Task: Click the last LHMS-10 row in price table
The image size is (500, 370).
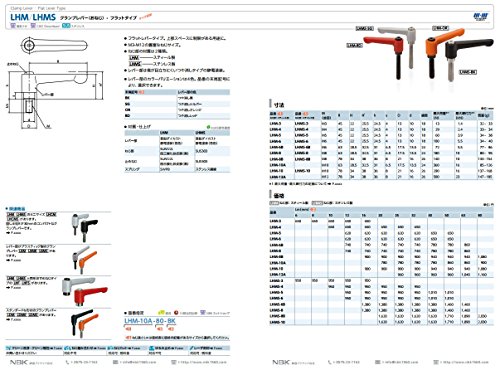Action: [x=381, y=322]
